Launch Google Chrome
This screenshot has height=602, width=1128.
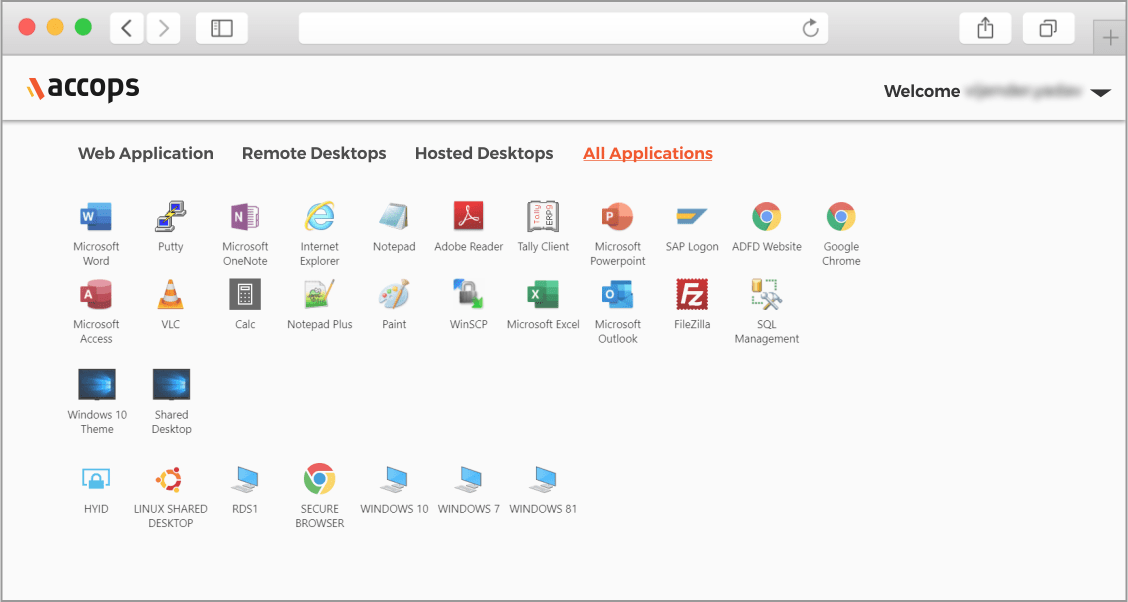pos(841,218)
